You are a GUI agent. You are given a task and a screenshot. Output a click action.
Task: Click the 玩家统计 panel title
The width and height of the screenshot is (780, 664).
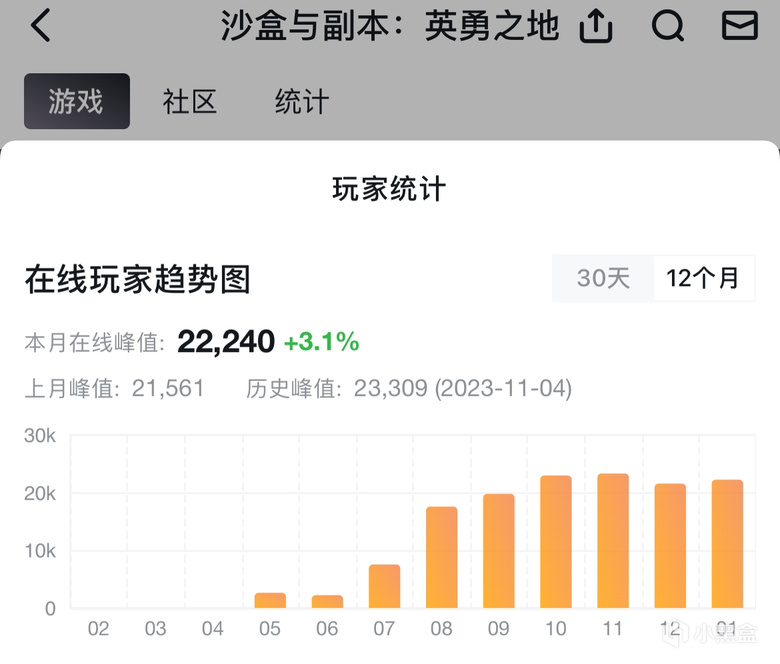tap(390, 189)
